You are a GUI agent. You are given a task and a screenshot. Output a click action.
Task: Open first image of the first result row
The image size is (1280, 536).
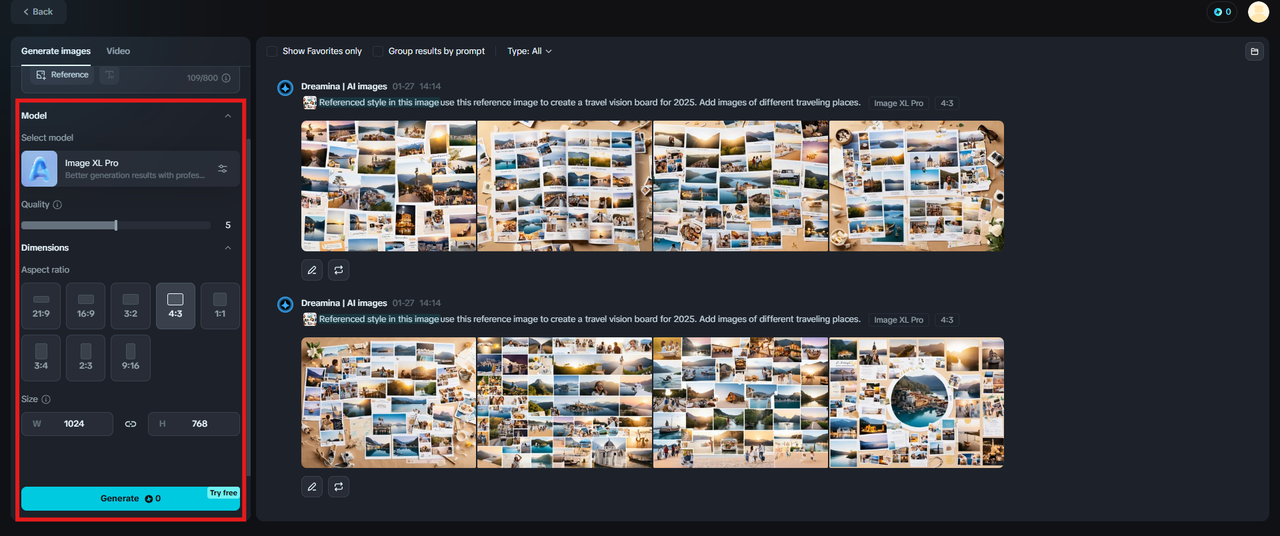389,186
